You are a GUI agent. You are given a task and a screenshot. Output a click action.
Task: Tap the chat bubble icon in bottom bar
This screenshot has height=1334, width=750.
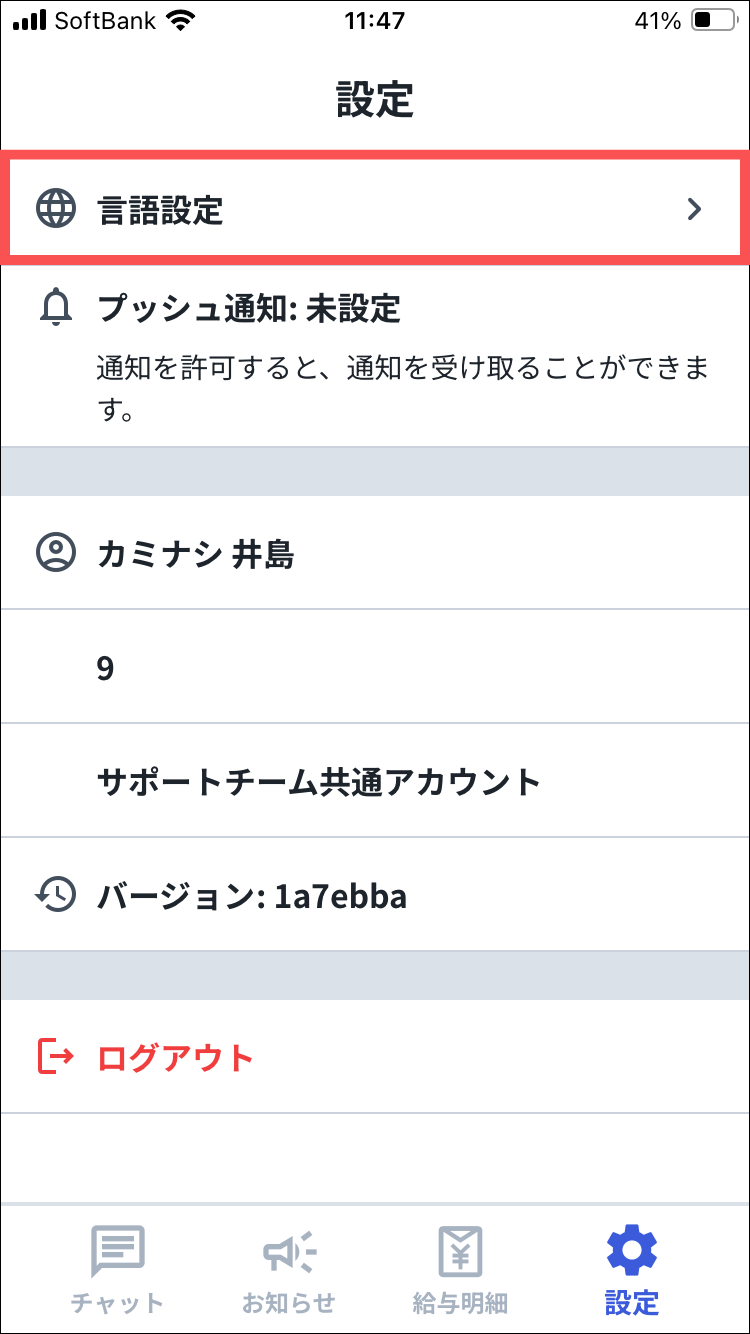click(118, 1251)
